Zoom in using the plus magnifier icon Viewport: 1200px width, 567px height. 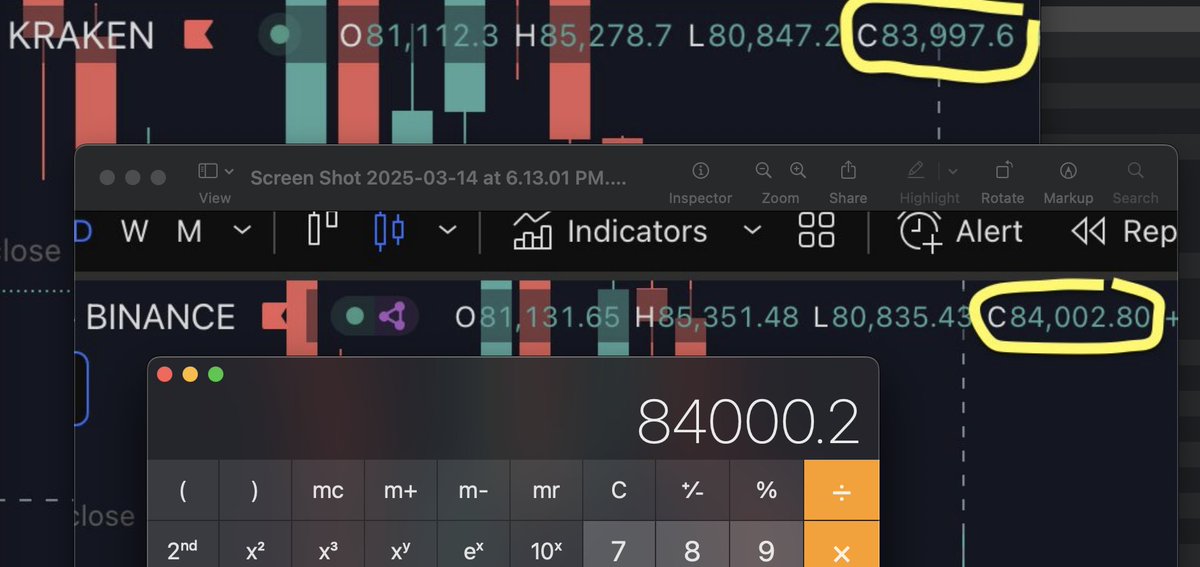tap(798, 170)
